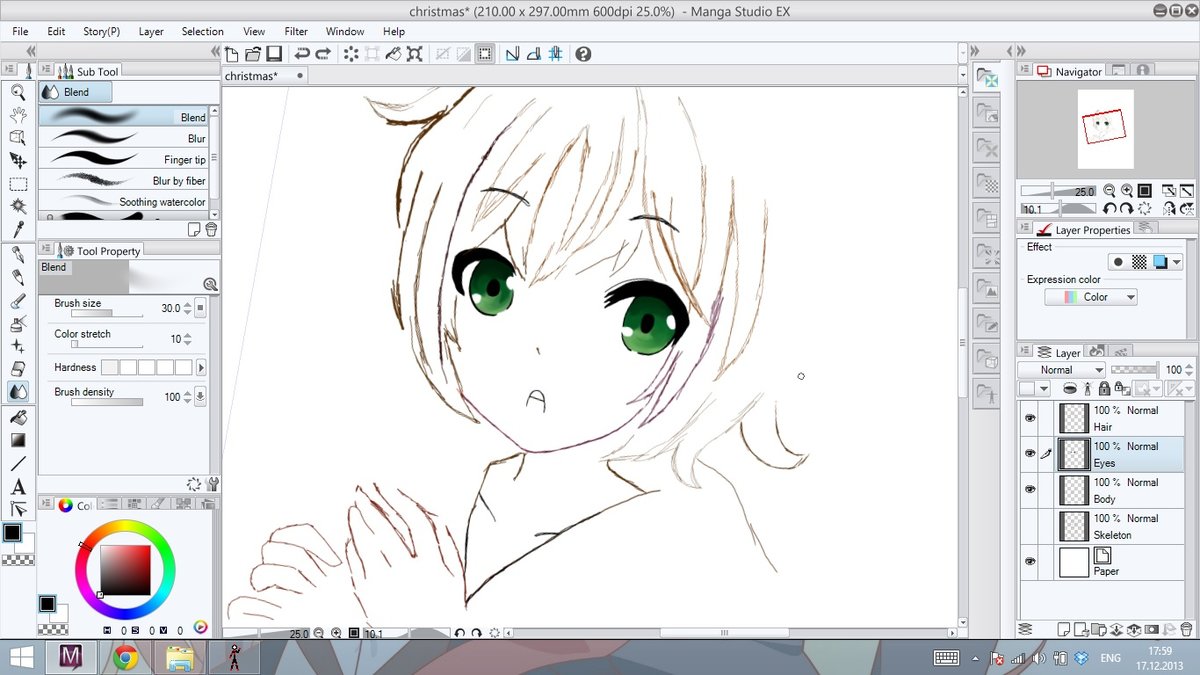Viewport: 1200px width, 675px height.
Task: Hide the Hair layer
Action: point(1029,418)
